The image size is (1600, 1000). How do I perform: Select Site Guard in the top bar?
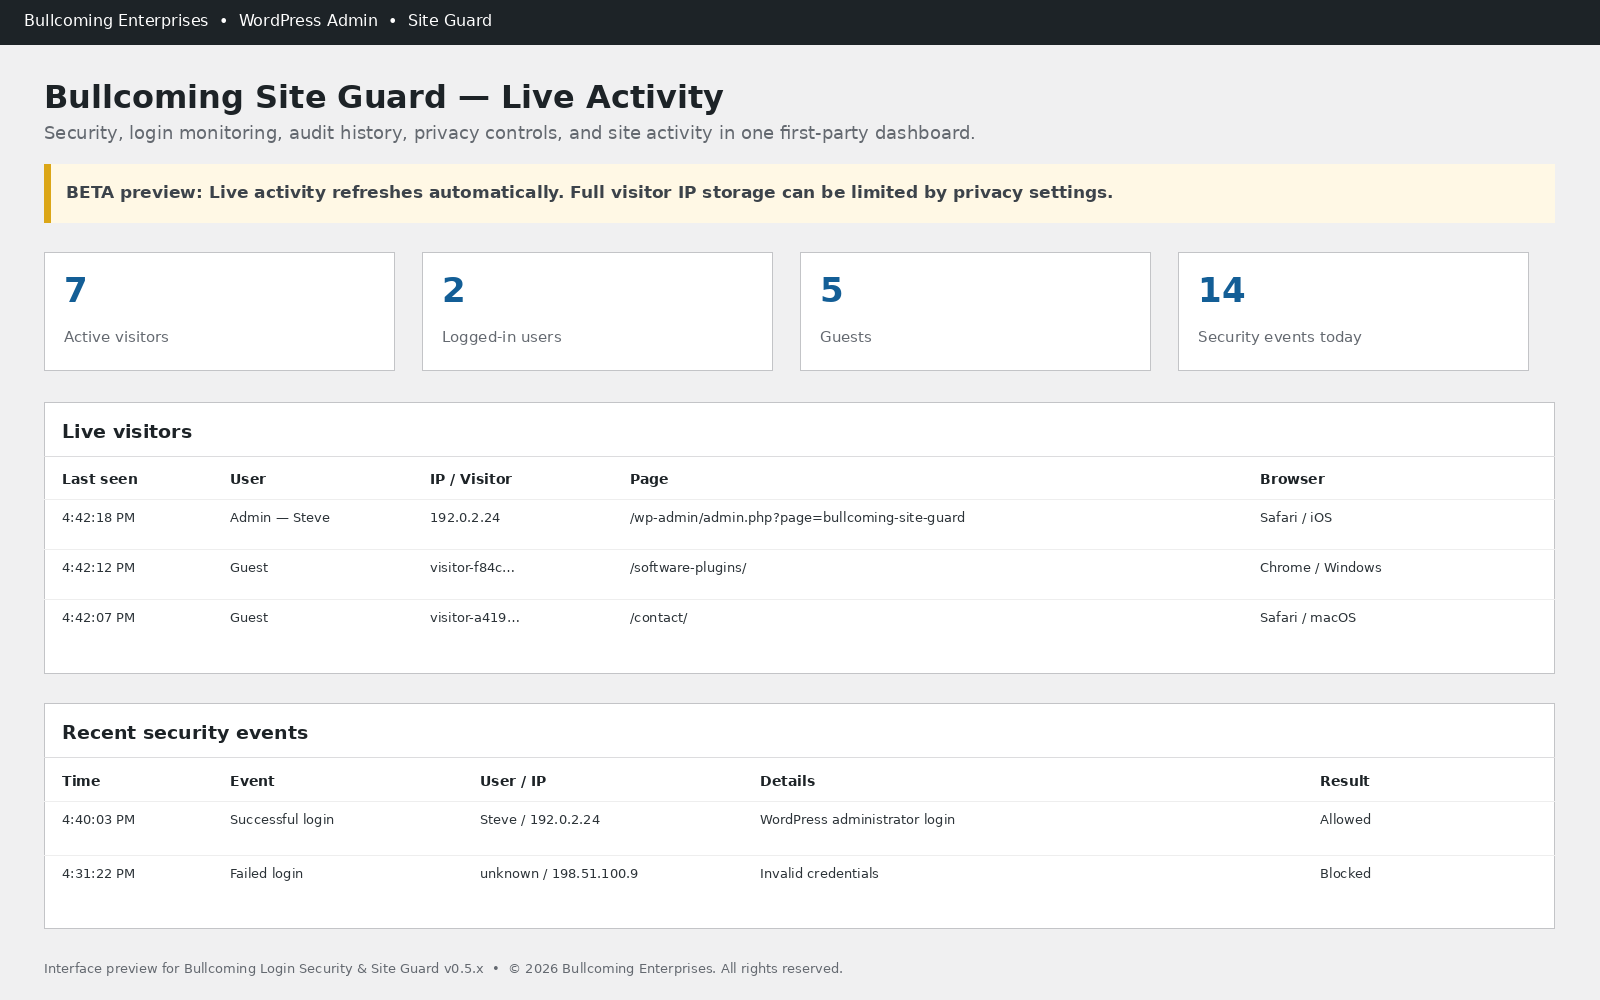[450, 21]
